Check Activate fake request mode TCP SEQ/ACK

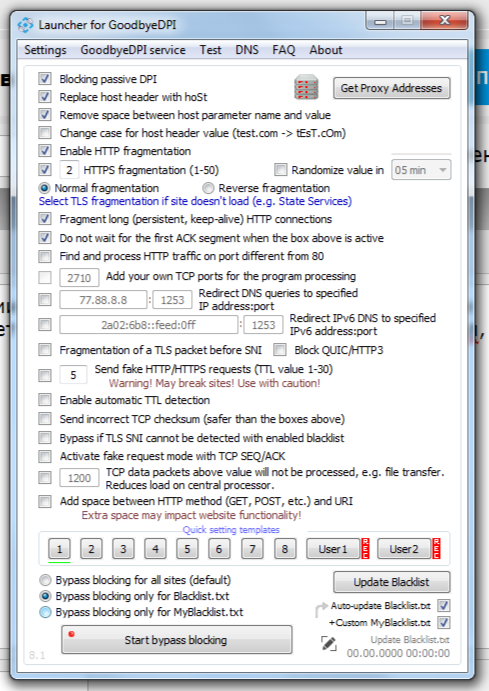[44, 456]
